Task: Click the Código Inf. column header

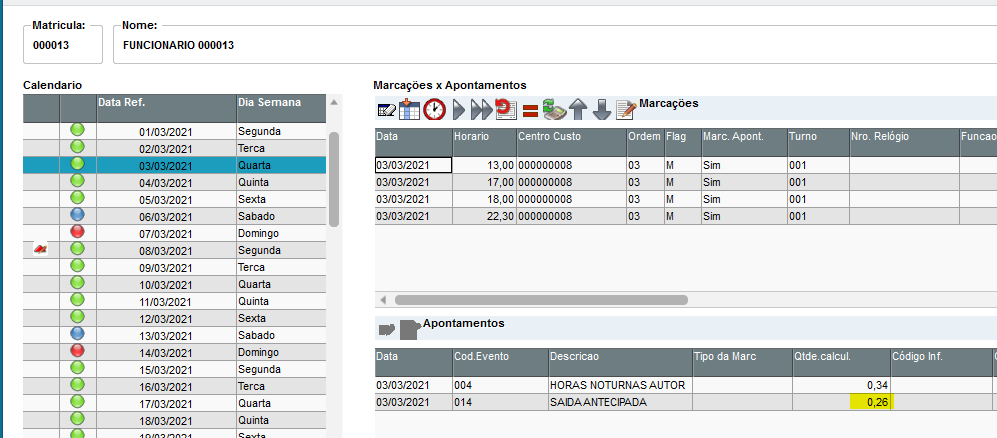Action: click(942, 362)
